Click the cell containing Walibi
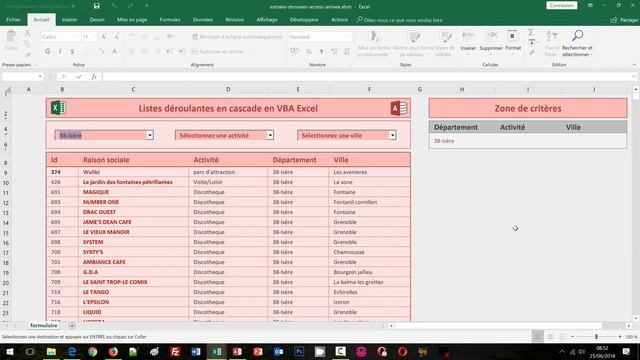This screenshot has height=360, width=640. coord(133,172)
